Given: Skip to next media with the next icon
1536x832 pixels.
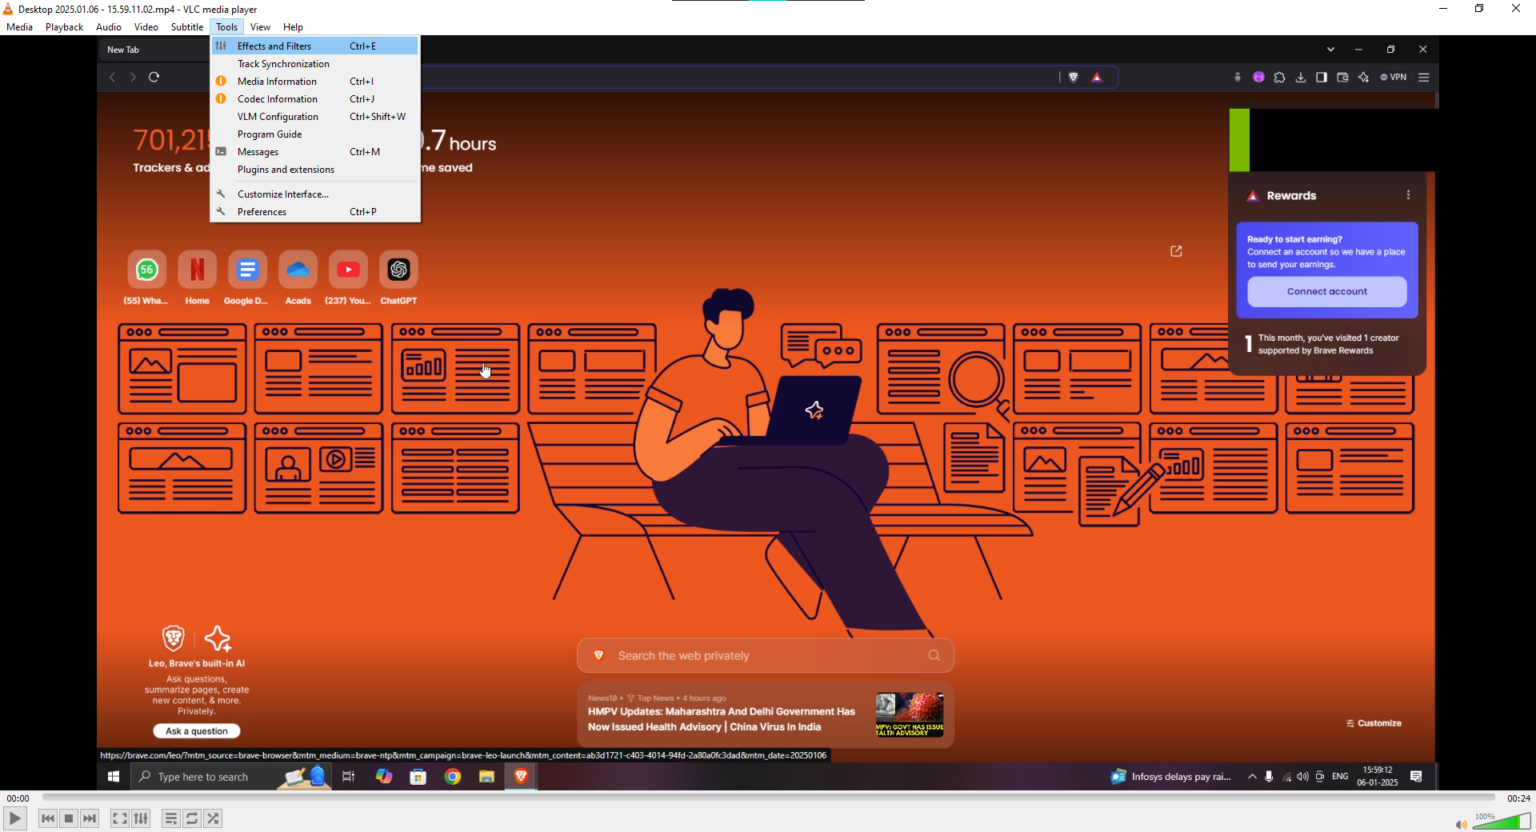Looking at the screenshot, I should 89,818.
